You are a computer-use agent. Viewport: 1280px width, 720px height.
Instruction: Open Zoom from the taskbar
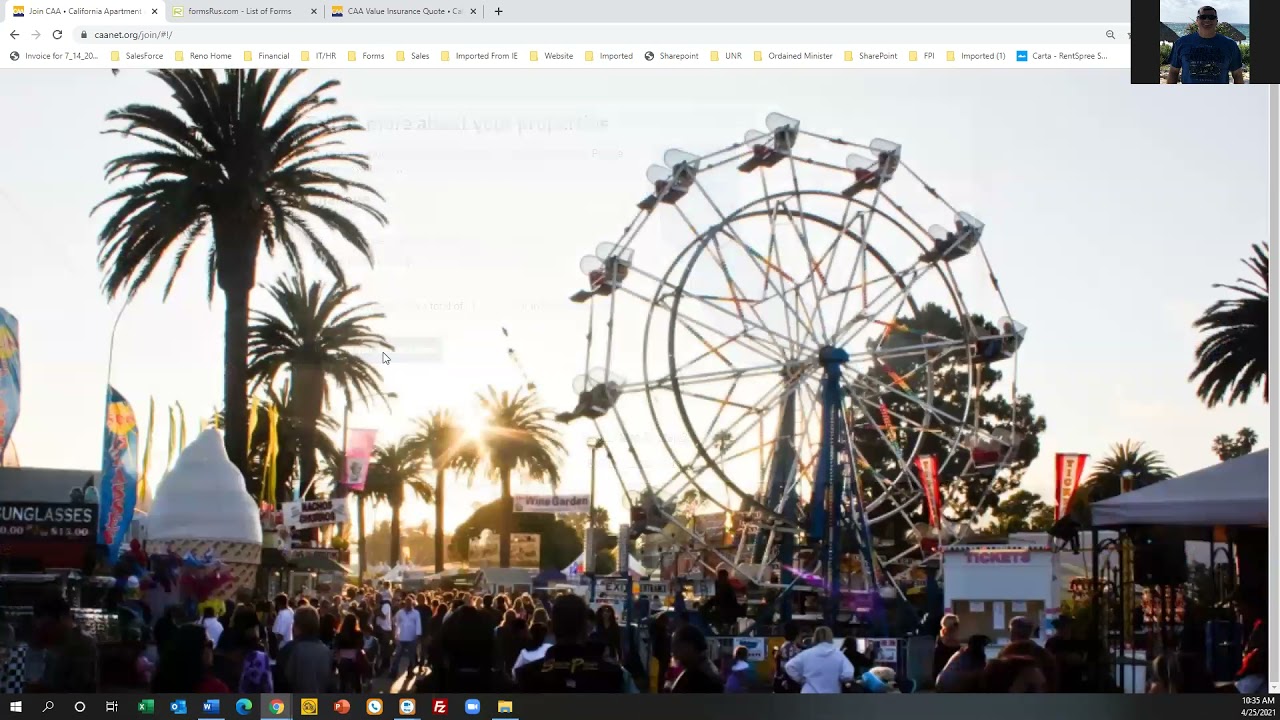(x=472, y=706)
